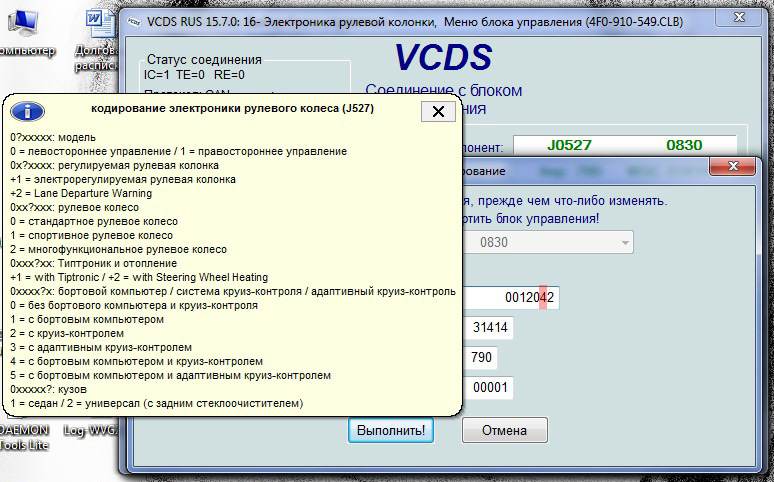The image size is (774, 482).
Task: Click tooltip line '0xx?xxx: рулевое колесо'
Action: (x=75, y=207)
